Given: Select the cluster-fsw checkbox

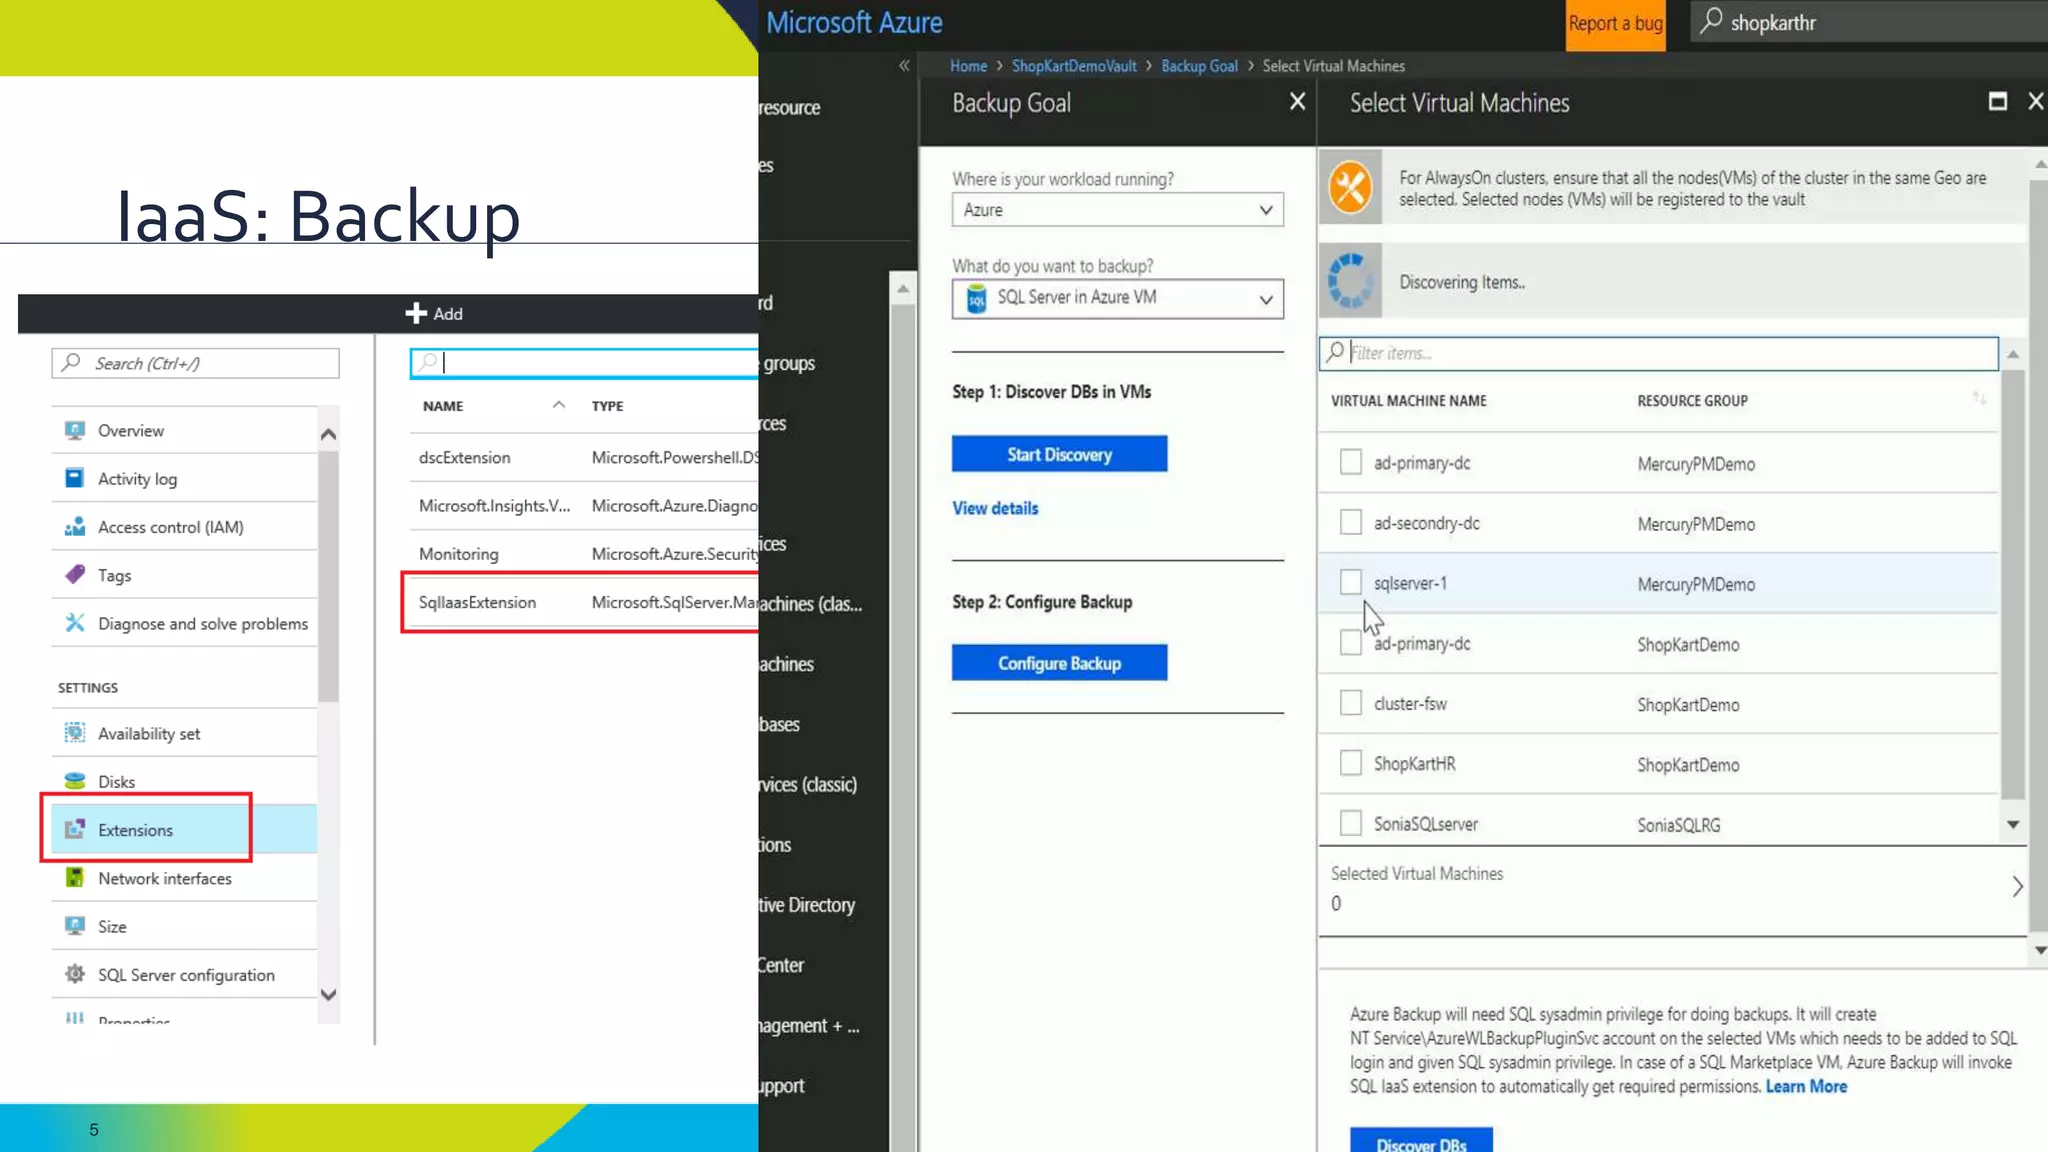Looking at the screenshot, I should click(x=1351, y=703).
